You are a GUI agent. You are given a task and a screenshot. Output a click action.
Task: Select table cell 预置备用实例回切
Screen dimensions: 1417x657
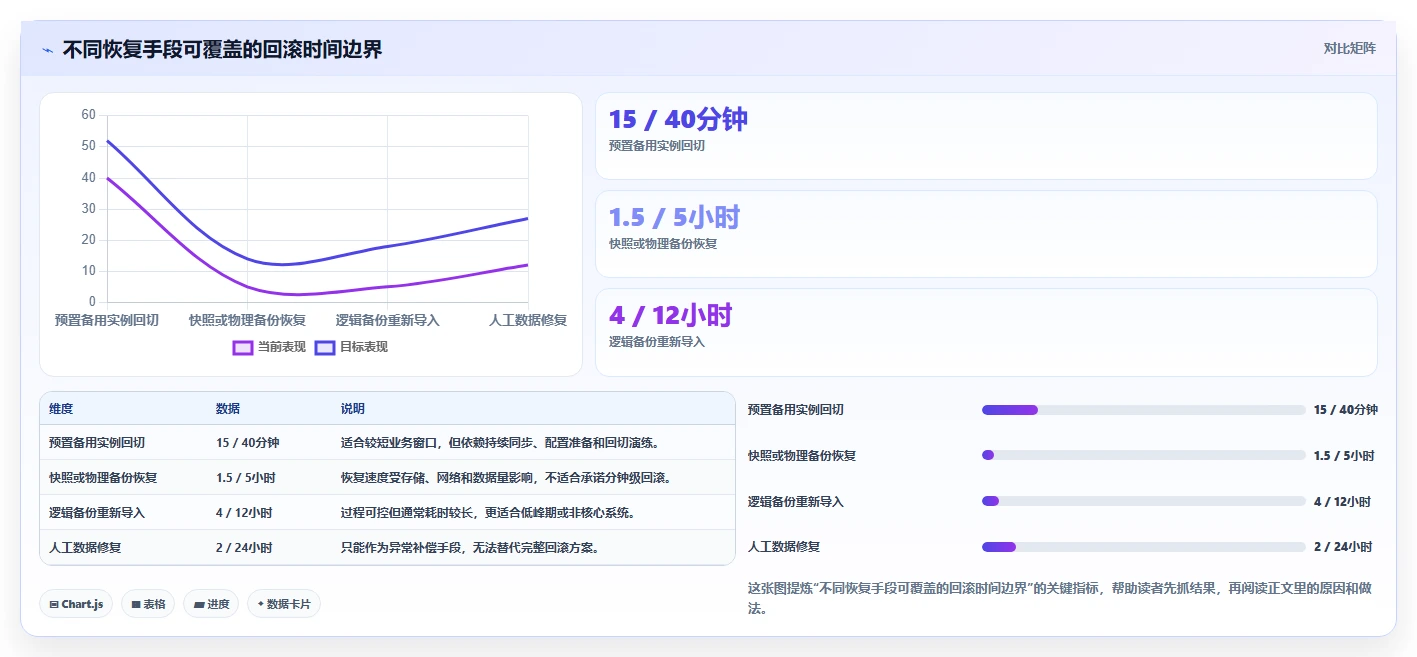[x=97, y=442]
